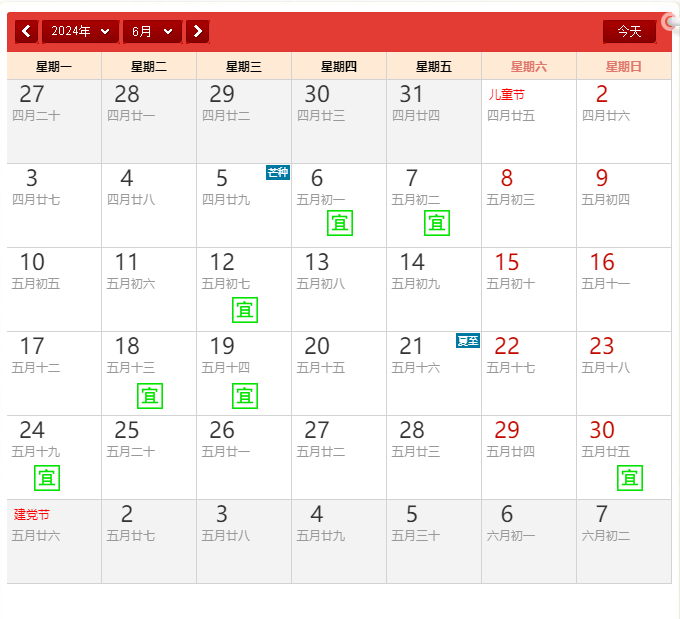
Task: Select June 17 五月十二
Action: pyautogui.click(x=54, y=374)
